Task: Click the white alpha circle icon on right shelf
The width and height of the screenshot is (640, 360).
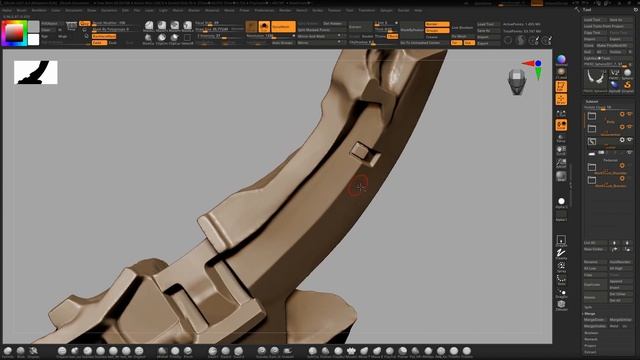Action: [561, 201]
